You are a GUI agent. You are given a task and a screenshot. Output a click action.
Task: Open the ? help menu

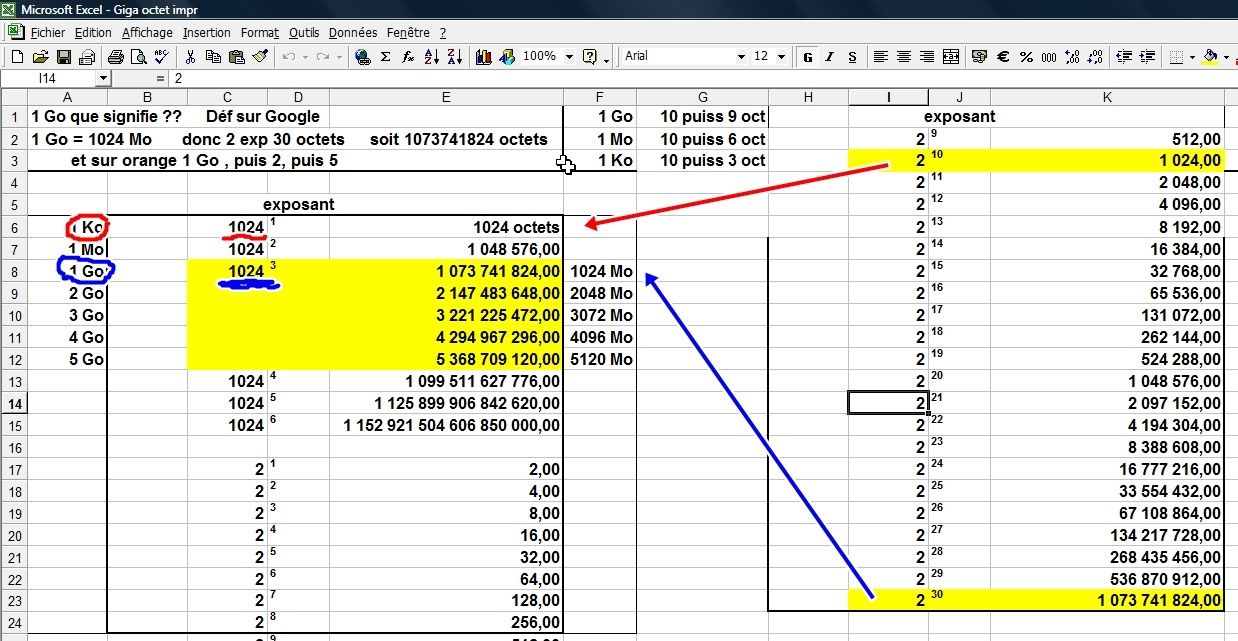[443, 32]
